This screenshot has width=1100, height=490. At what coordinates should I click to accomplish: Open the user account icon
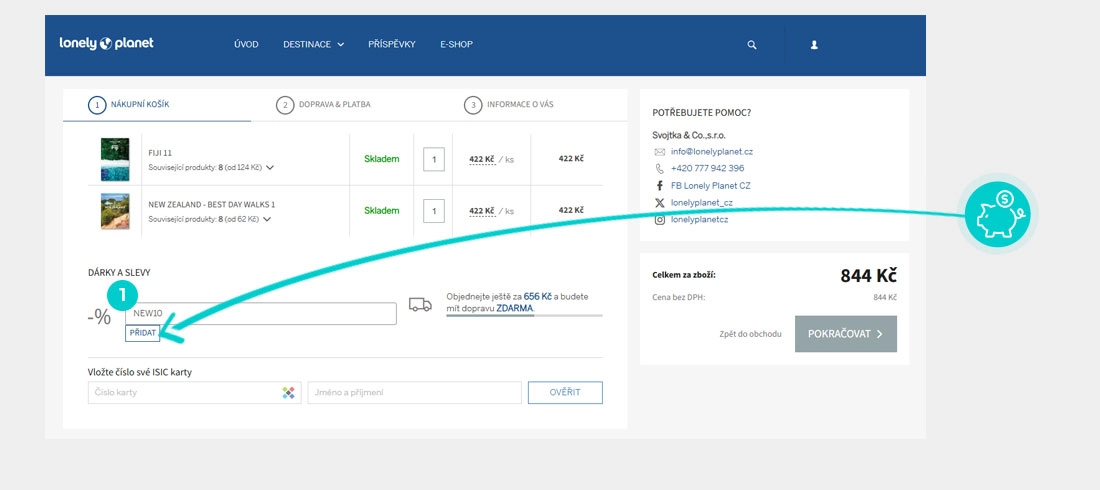814,45
